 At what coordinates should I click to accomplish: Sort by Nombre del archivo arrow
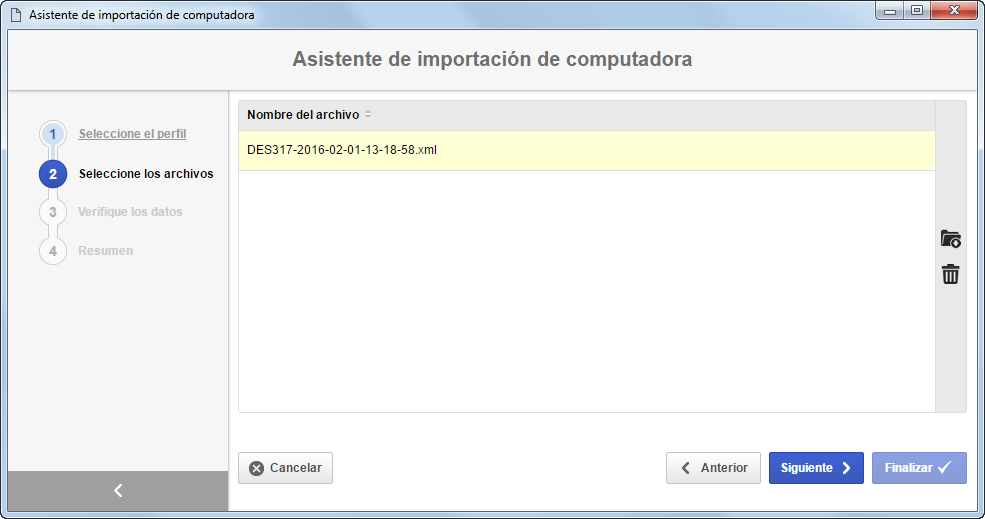click(368, 114)
